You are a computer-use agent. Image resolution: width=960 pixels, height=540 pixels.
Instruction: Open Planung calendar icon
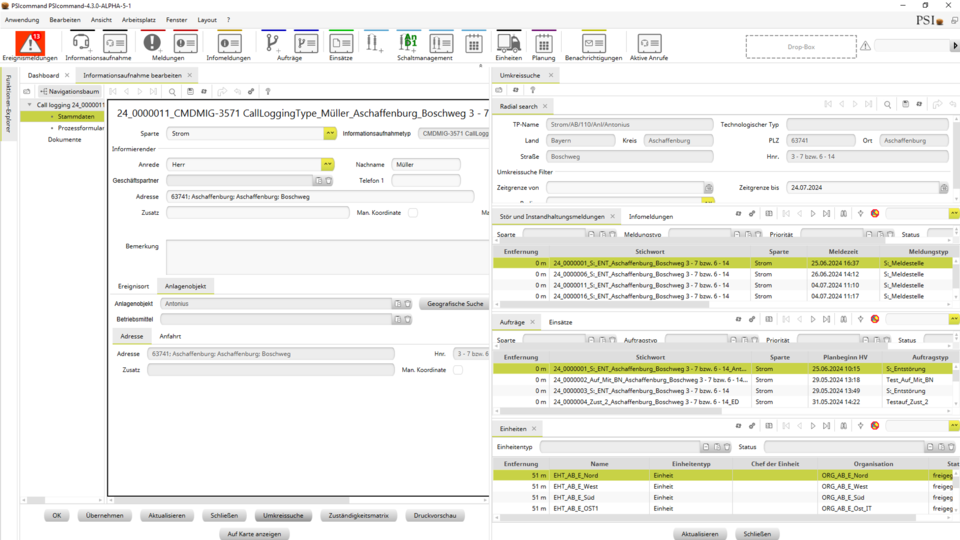(543, 43)
